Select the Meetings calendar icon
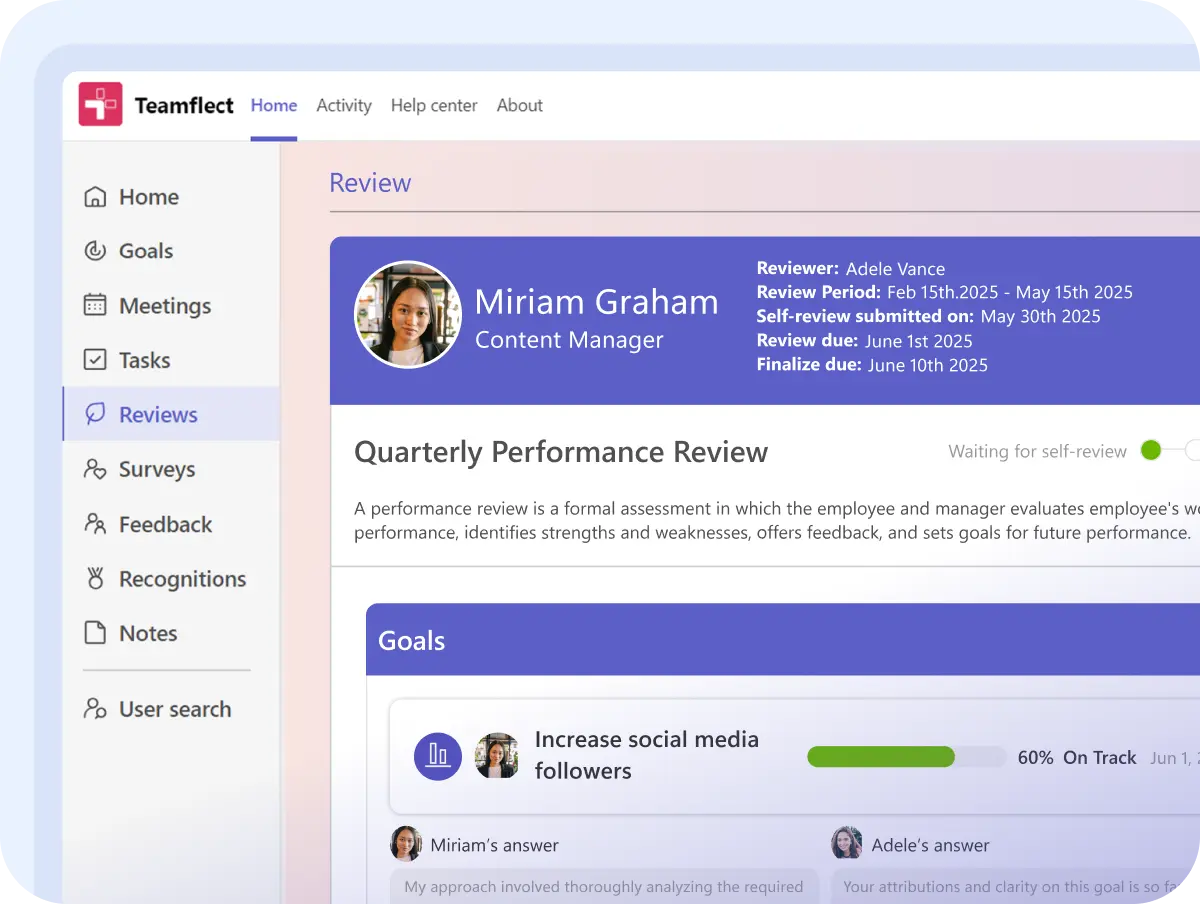Image resolution: width=1200 pixels, height=904 pixels. [96, 306]
